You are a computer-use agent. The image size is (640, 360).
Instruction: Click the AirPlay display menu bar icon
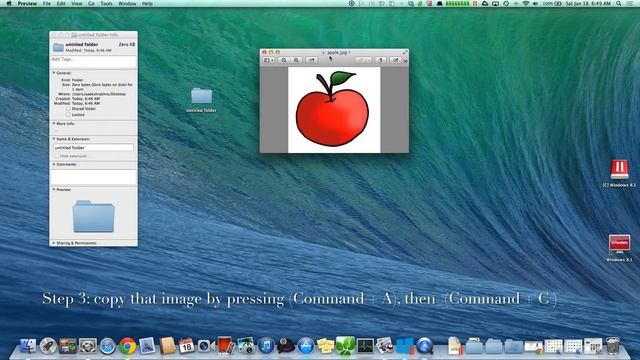(495, 3)
